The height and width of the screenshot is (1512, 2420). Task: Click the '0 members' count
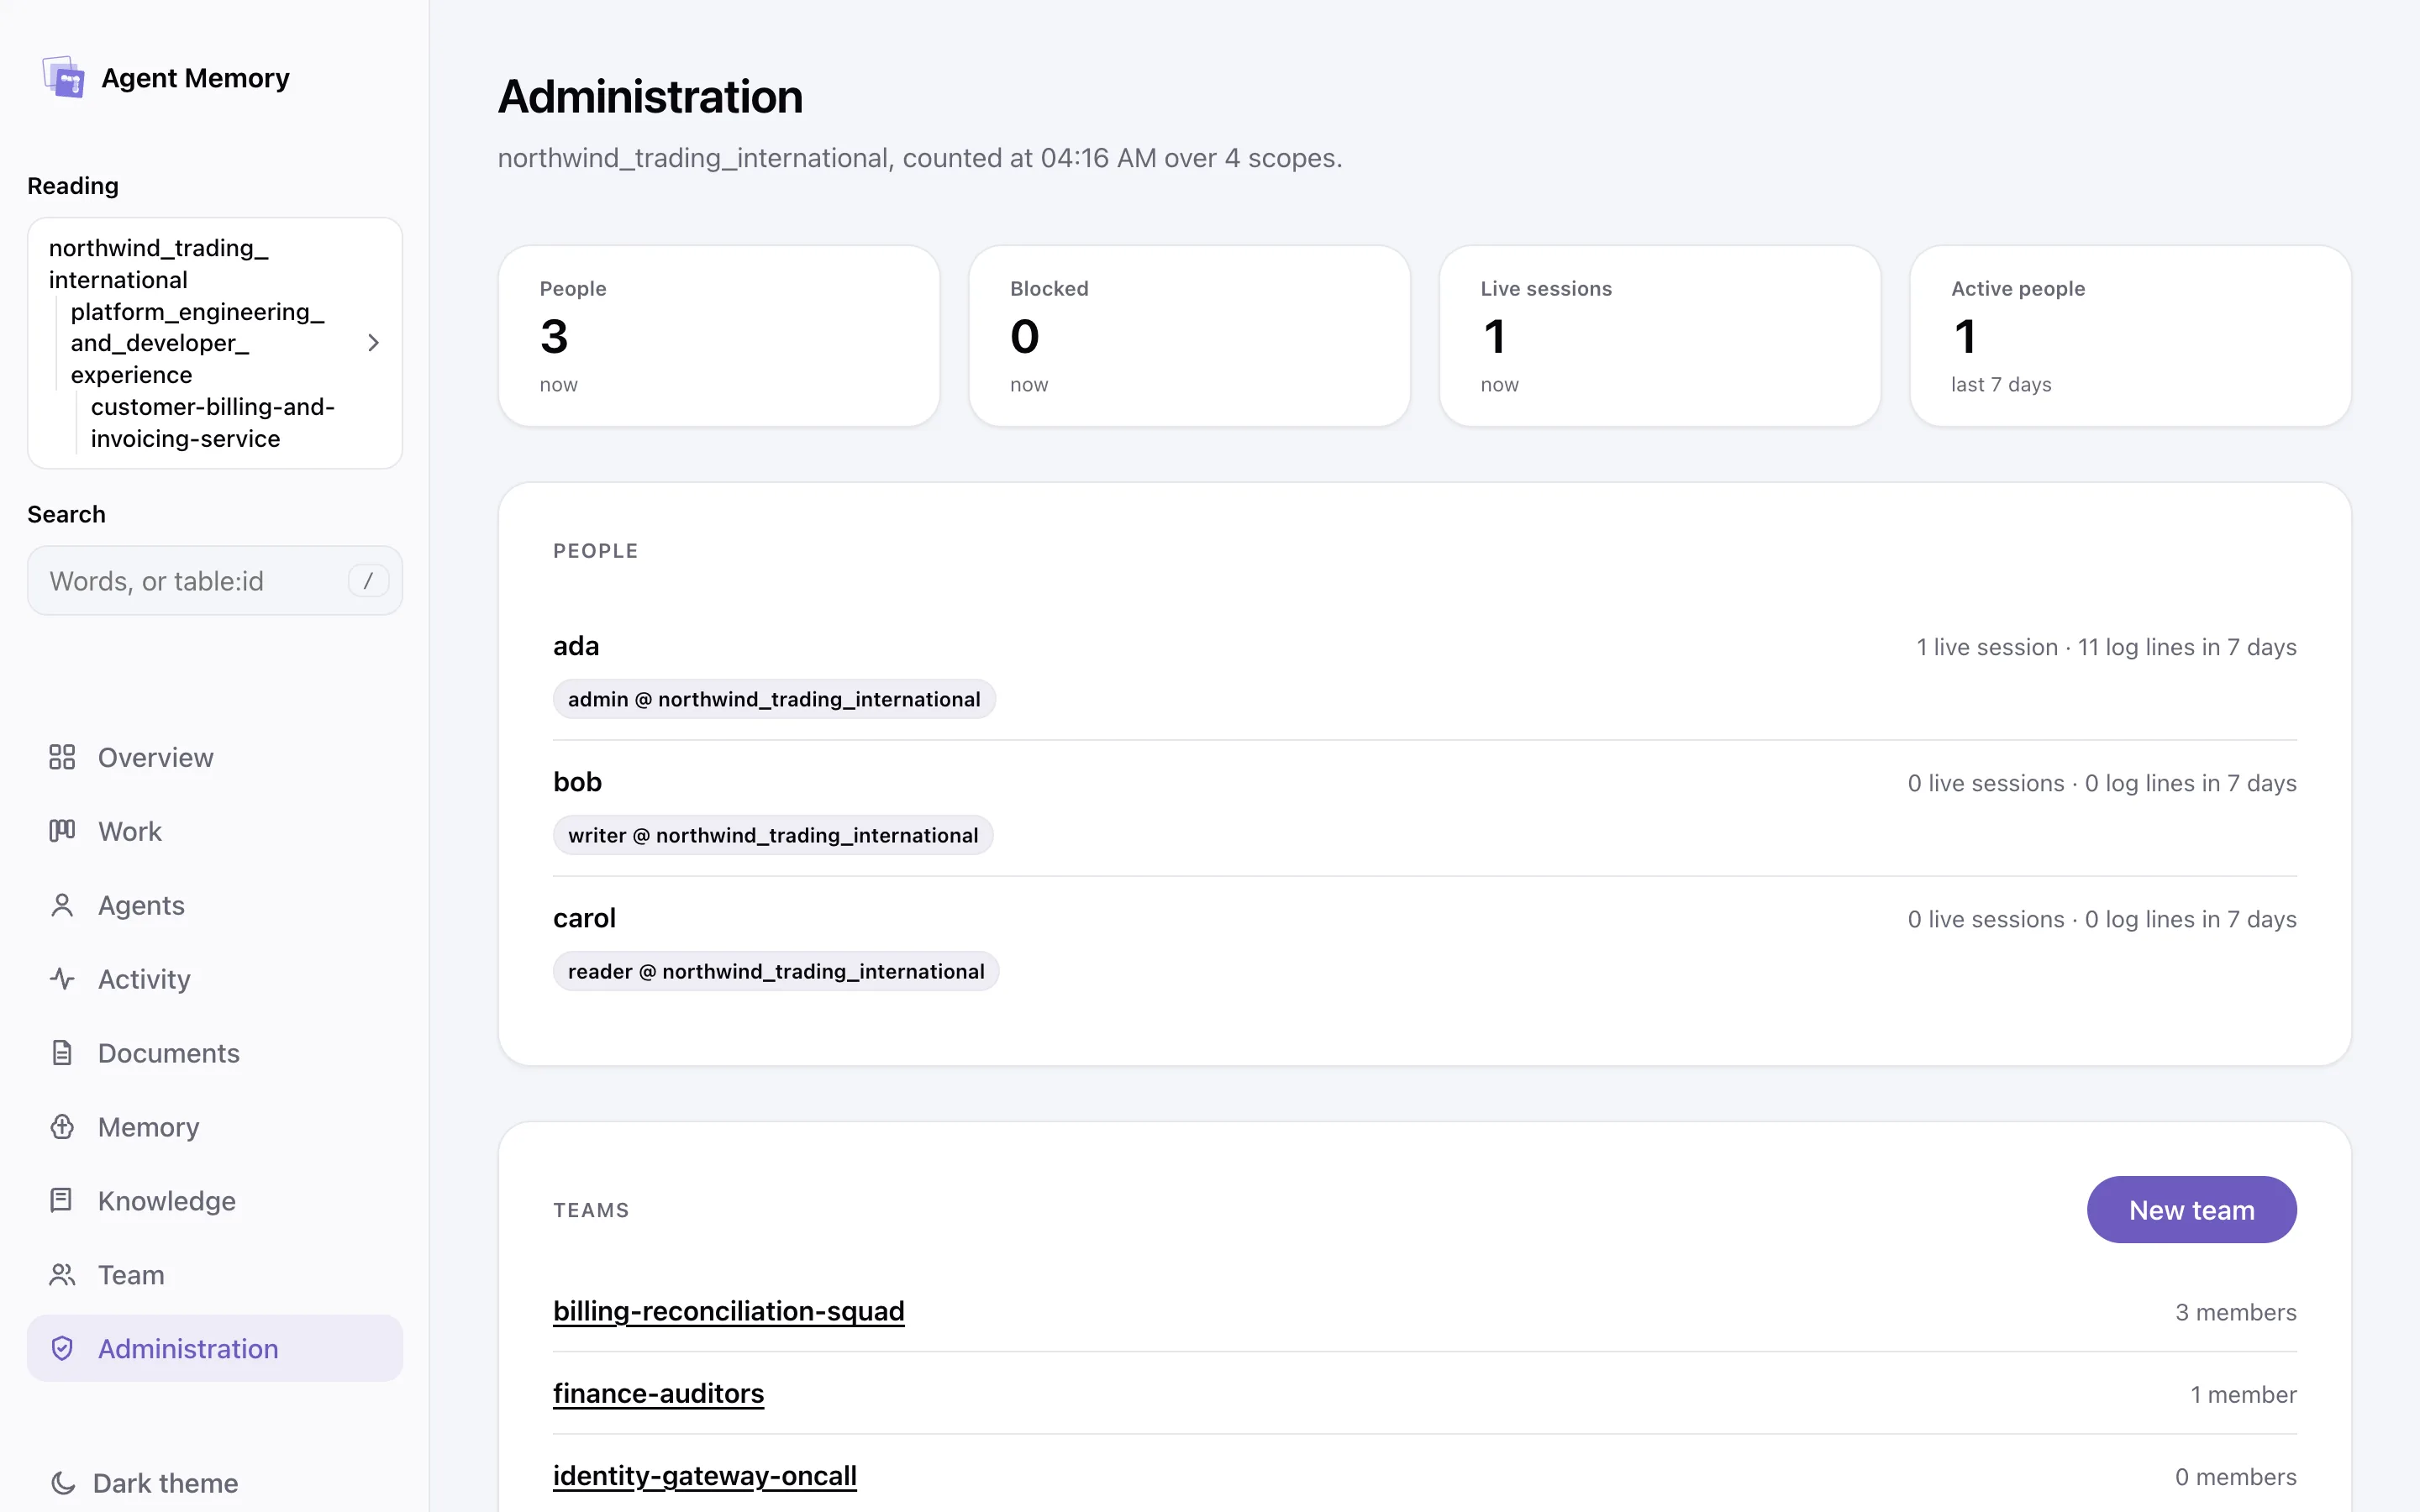(x=2236, y=1477)
